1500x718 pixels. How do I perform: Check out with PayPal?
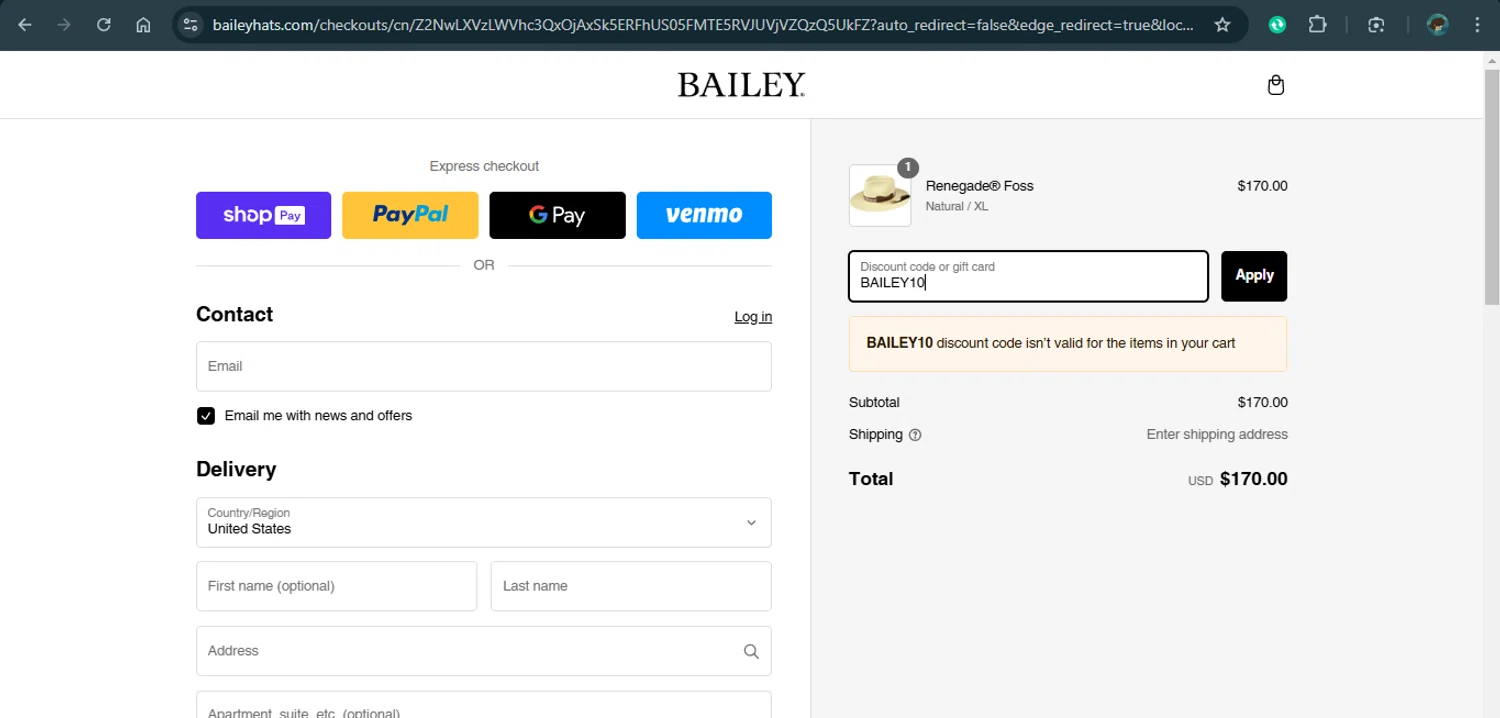point(410,215)
